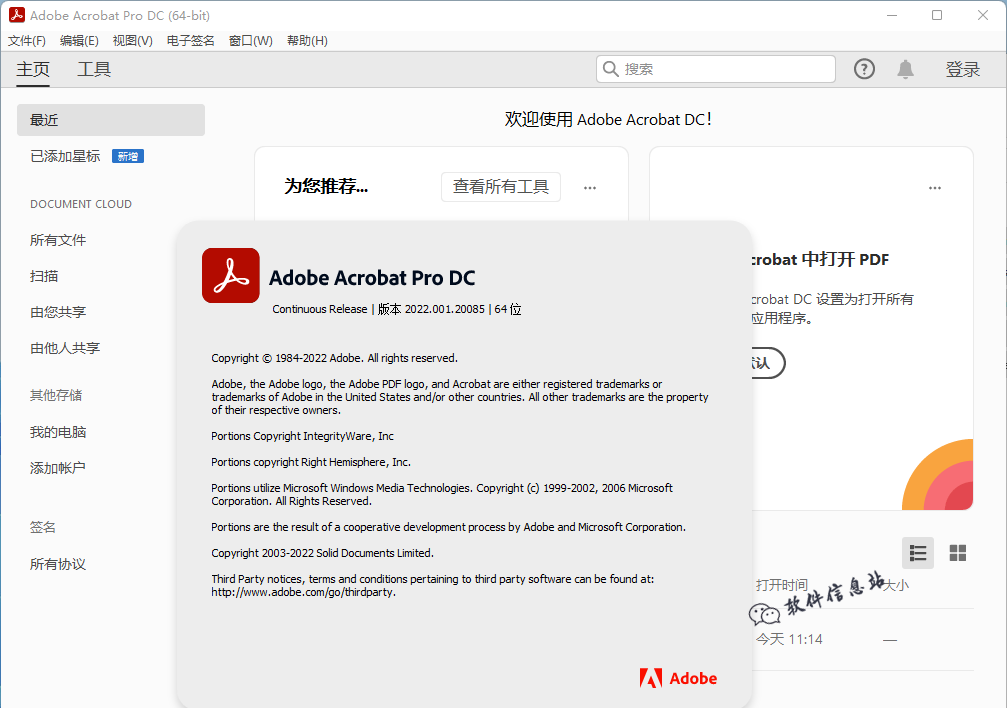
Task: Click the Adobe logo at dialog bottom
Action: pyautogui.click(x=678, y=678)
